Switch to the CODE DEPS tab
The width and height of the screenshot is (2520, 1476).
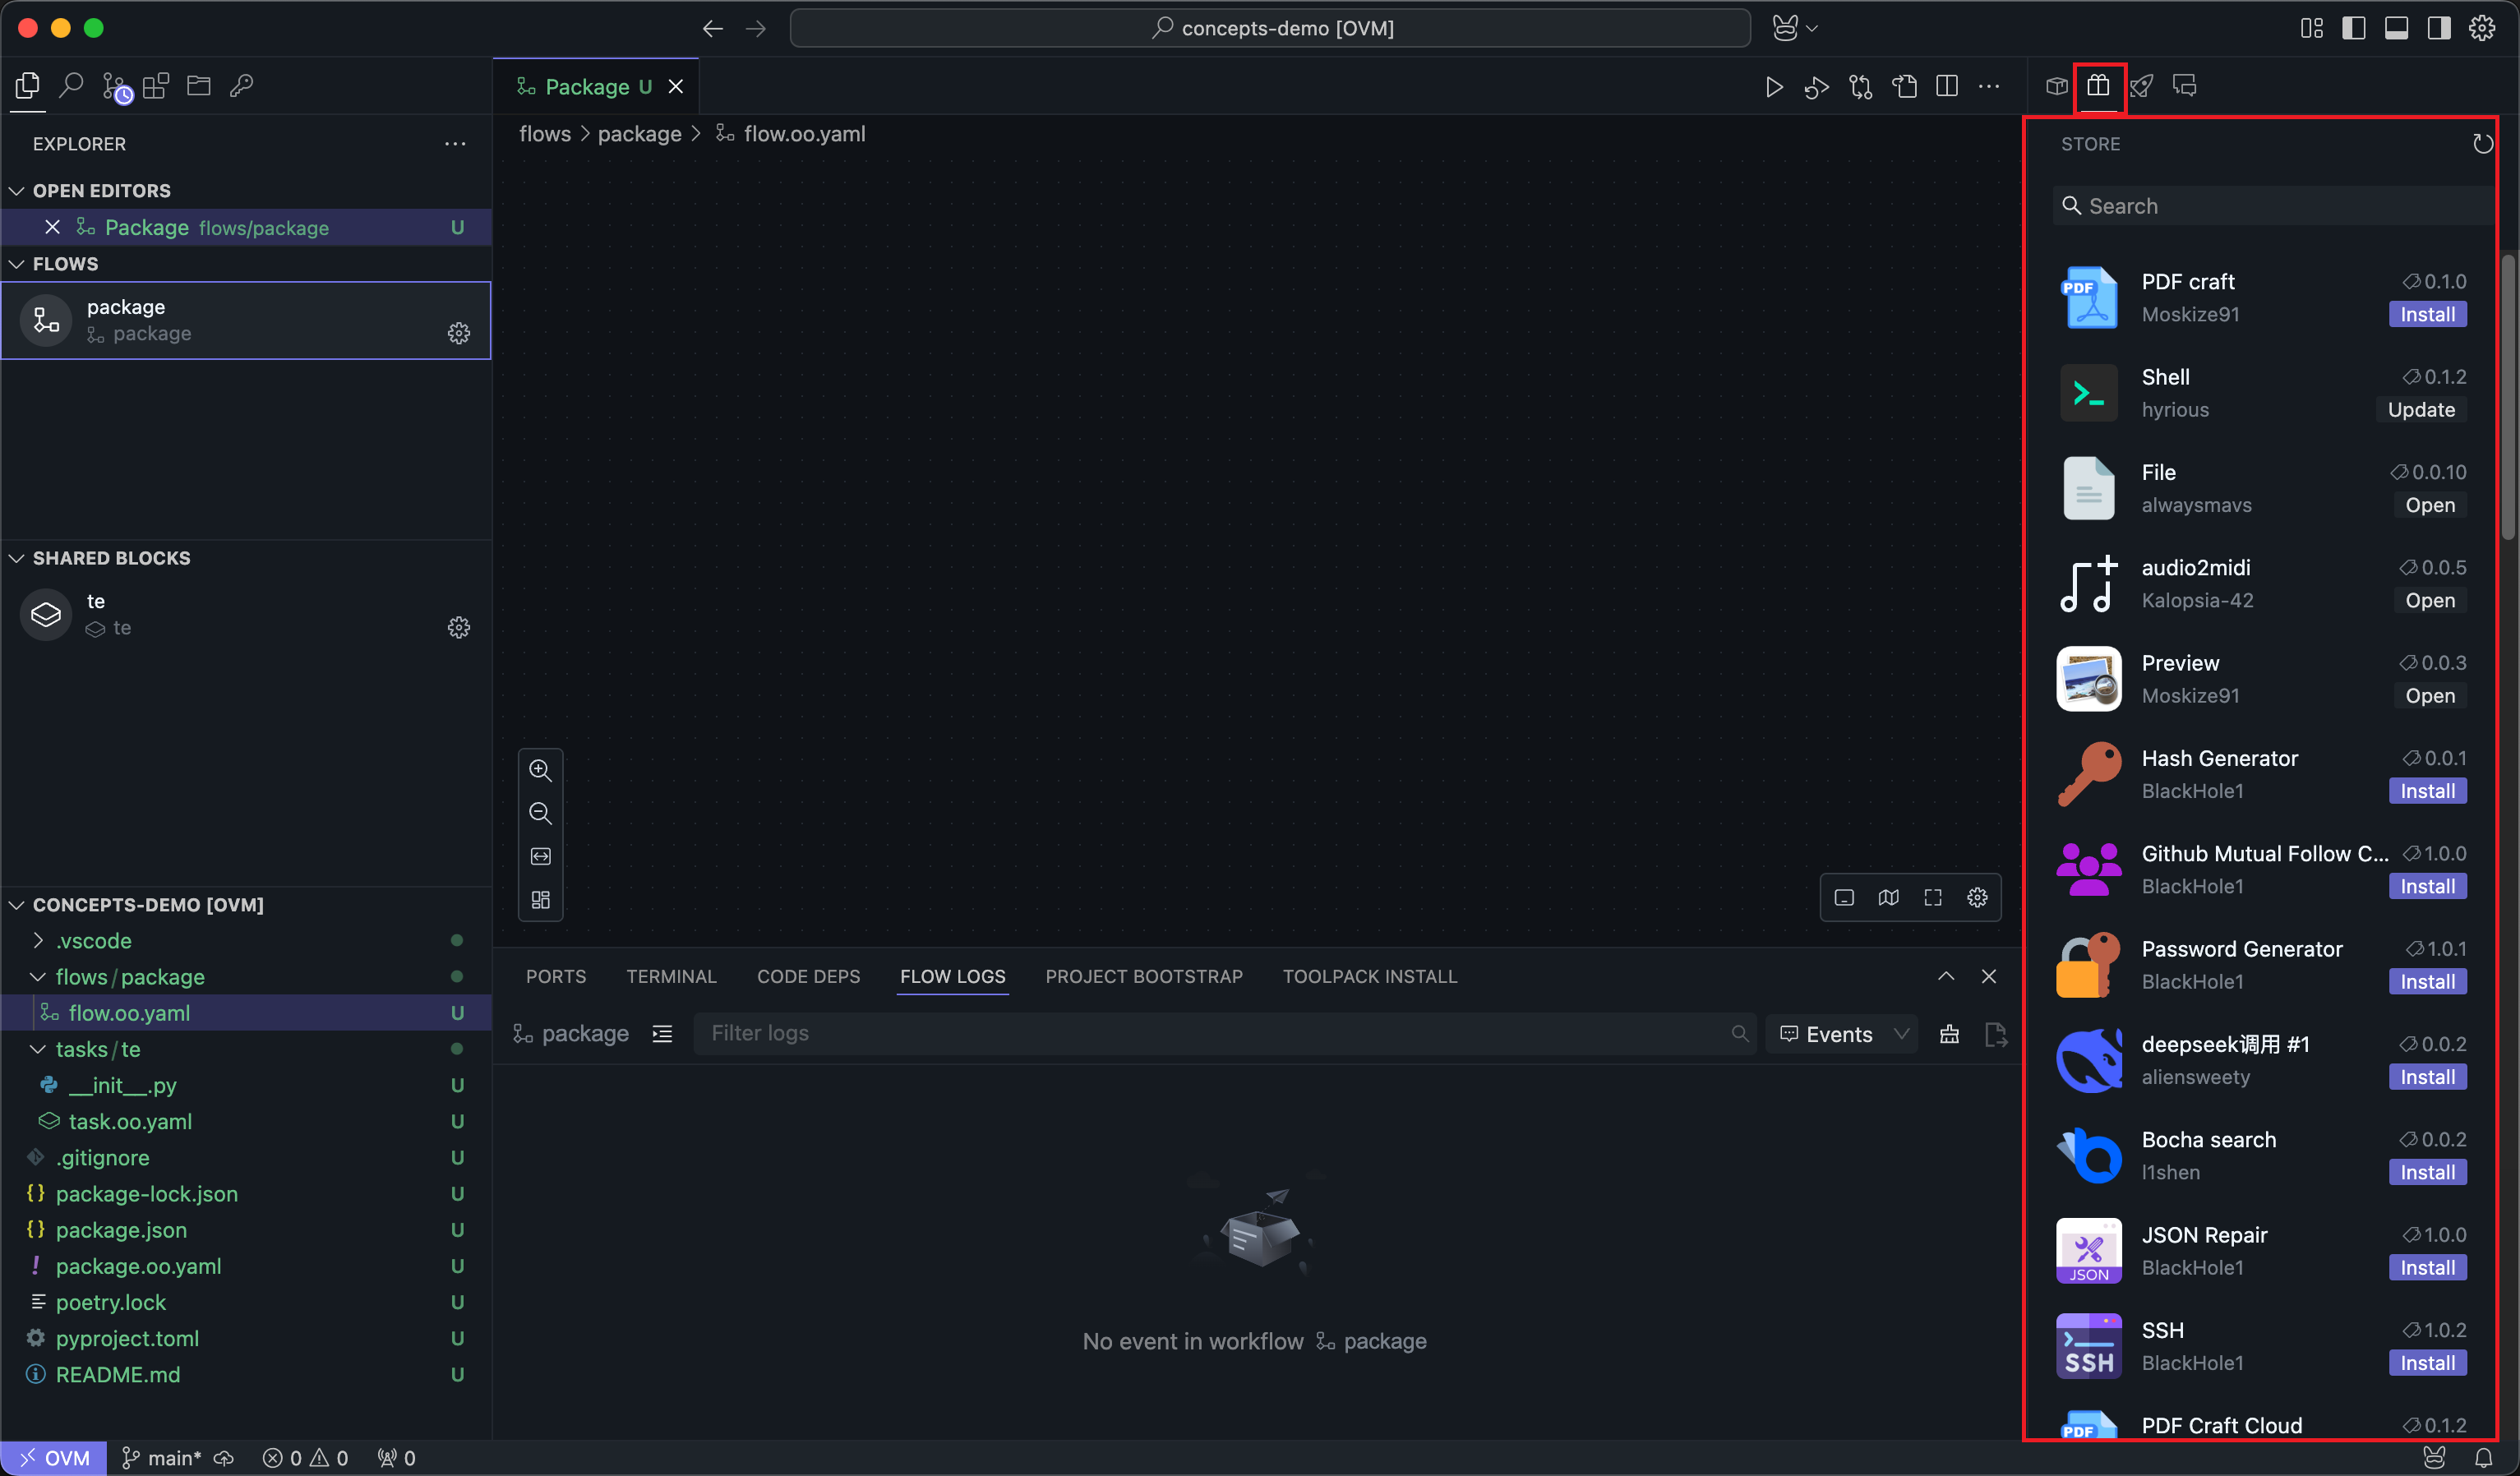(808, 976)
